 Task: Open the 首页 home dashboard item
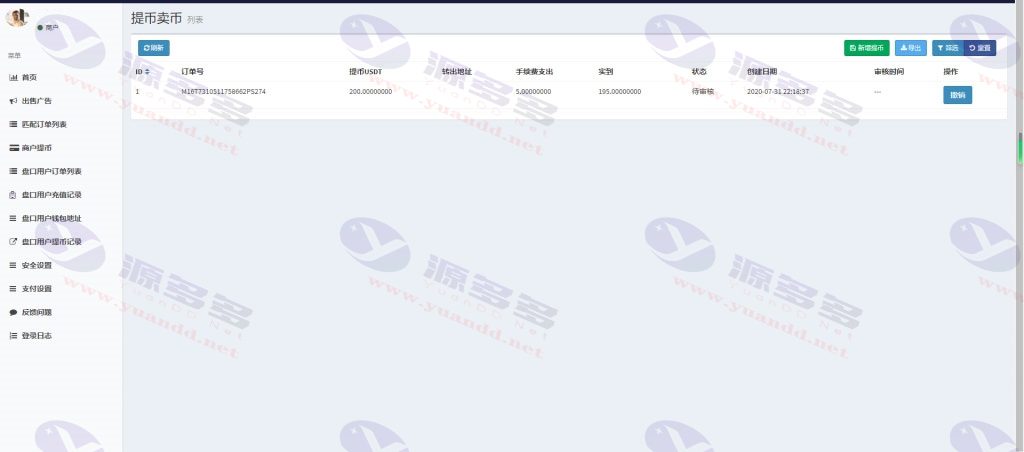(24, 77)
